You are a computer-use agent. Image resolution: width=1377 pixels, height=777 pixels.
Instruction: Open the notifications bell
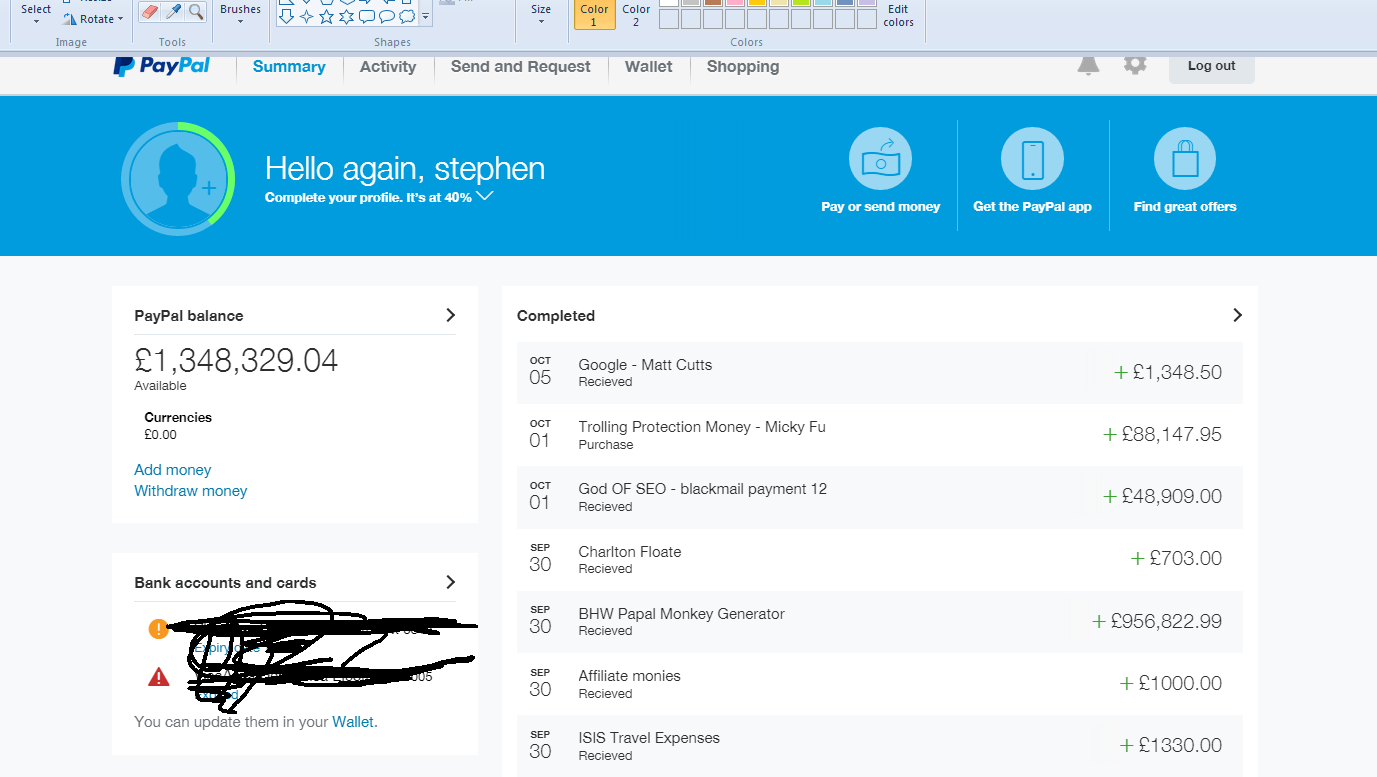(1088, 65)
